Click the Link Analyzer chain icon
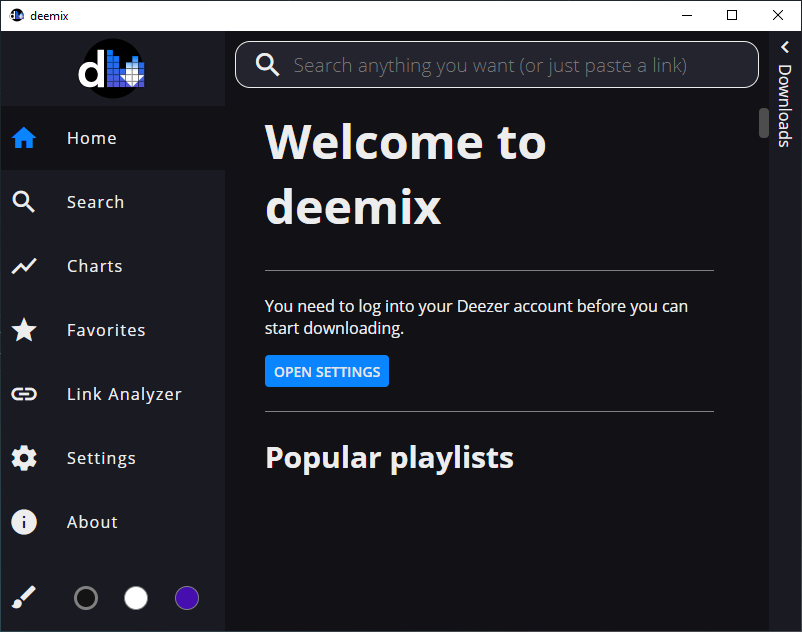Image resolution: width=802 pixels, height=632 pixels. (24, 395)
